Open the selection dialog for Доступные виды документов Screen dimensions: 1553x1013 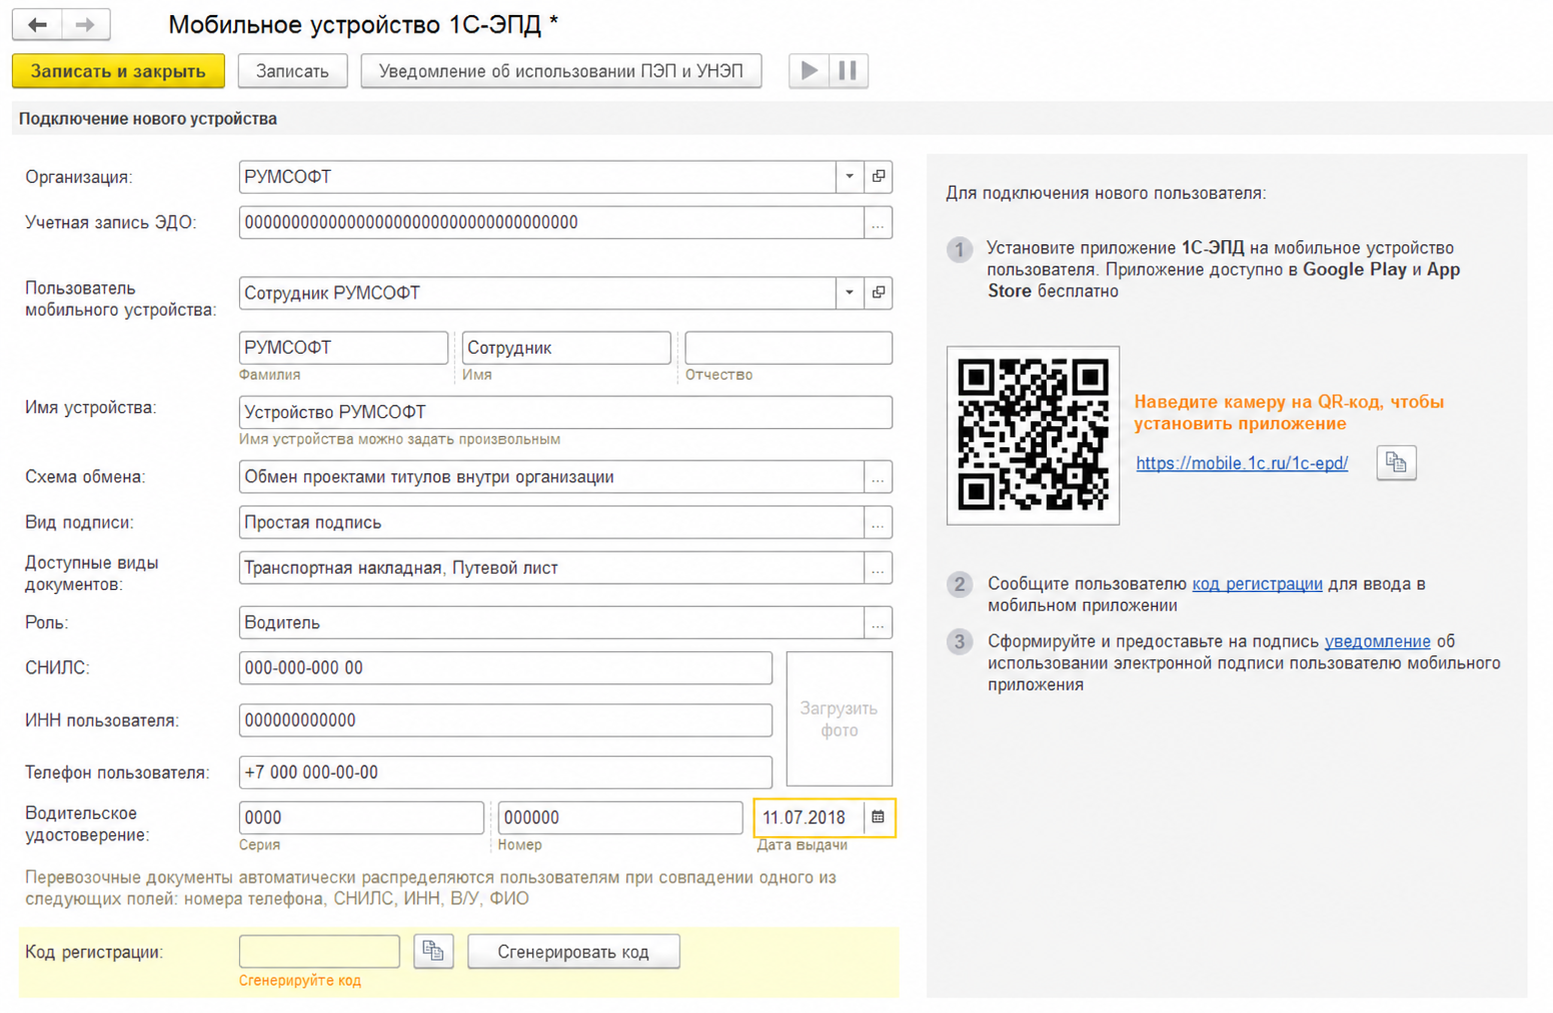pos(878,568)
